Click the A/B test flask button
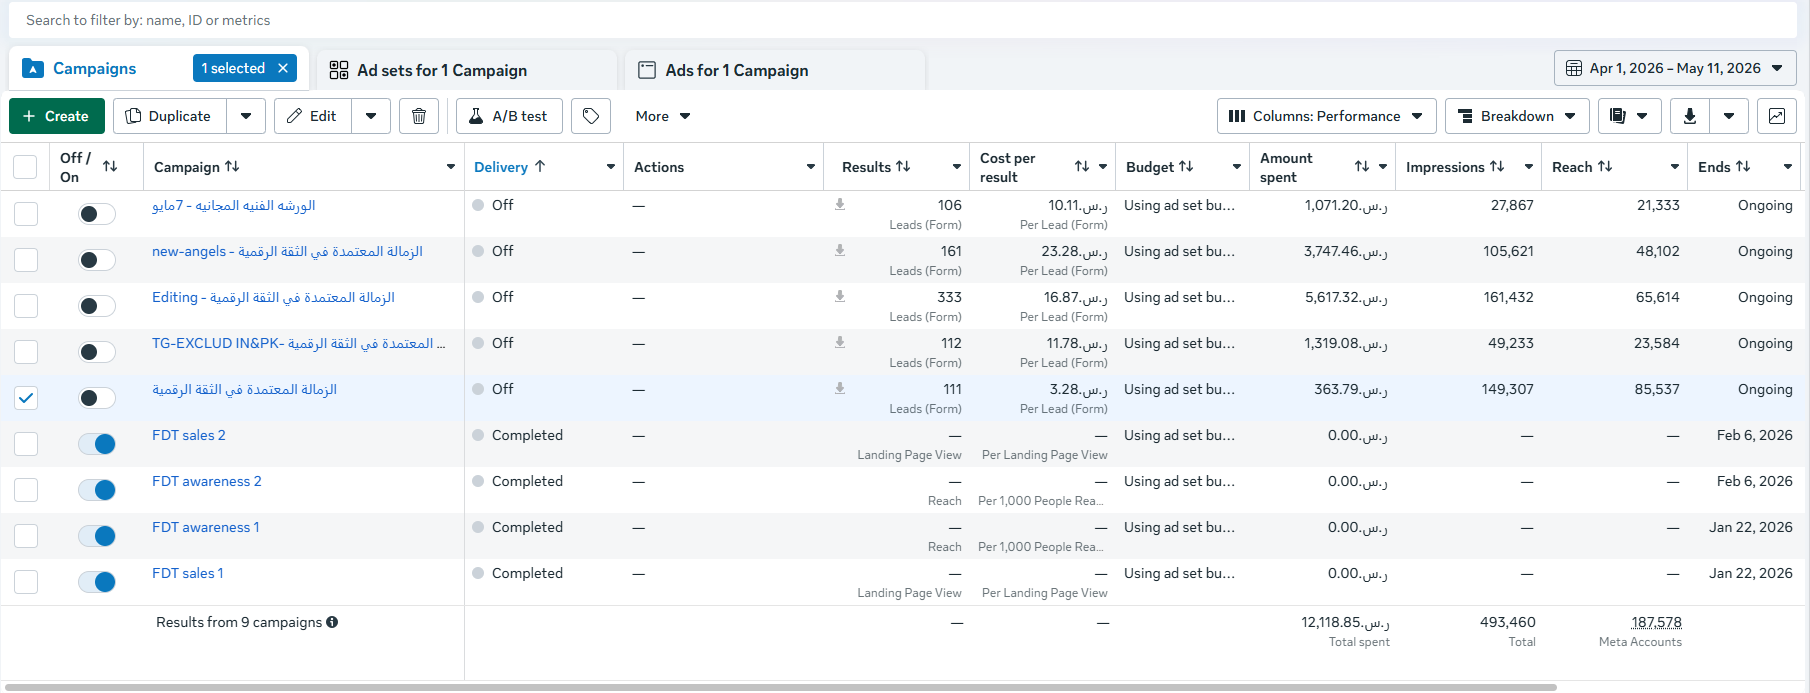Screen dimensions: 1810x693 509,116
